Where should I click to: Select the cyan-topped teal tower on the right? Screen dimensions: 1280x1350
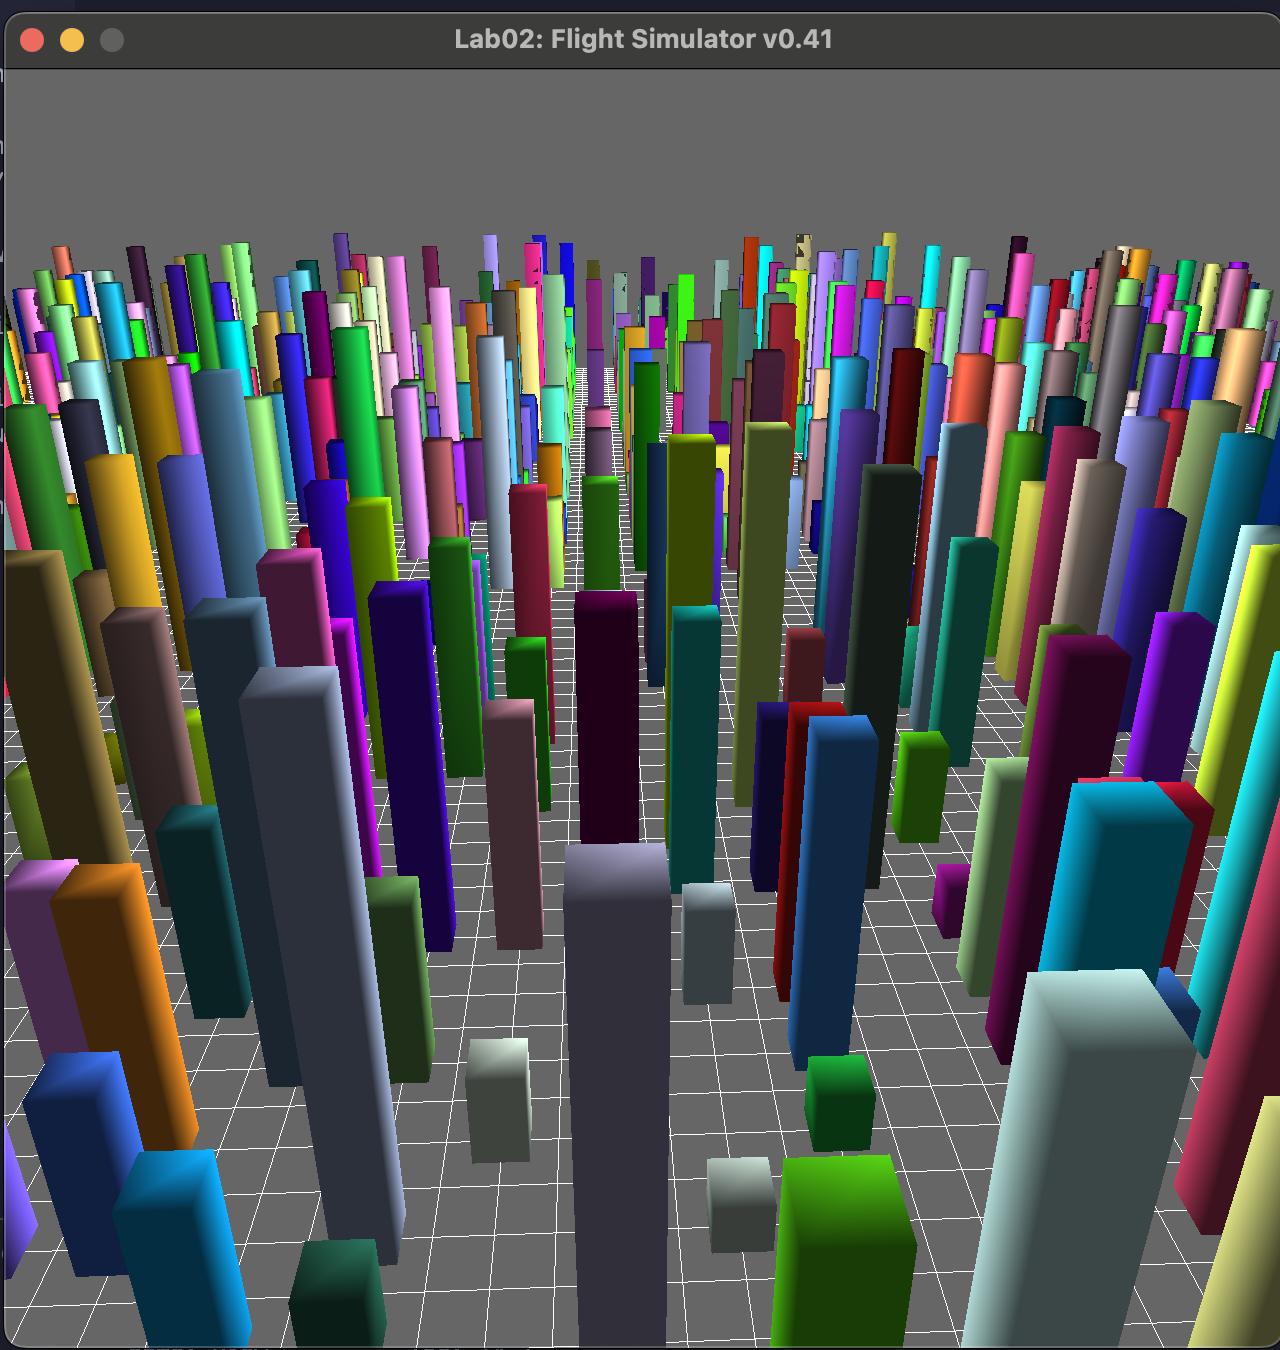pyautogui.click(x=1110, y=880)
